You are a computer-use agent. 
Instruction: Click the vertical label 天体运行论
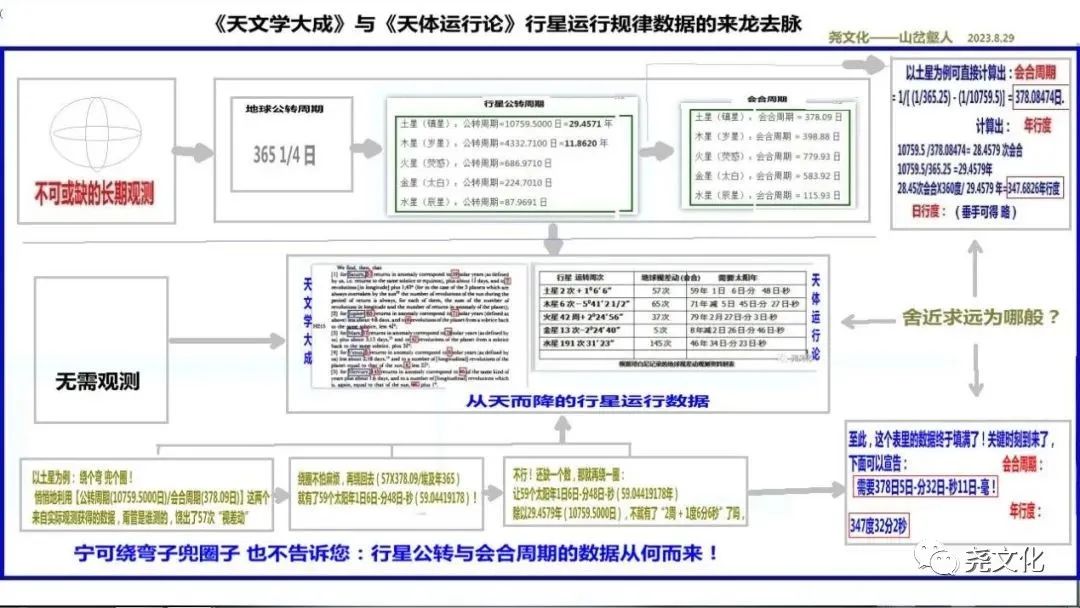coord(816,316)
